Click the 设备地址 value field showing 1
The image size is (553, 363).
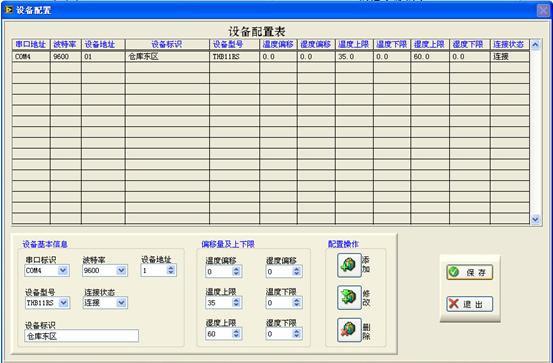(154, 270)
